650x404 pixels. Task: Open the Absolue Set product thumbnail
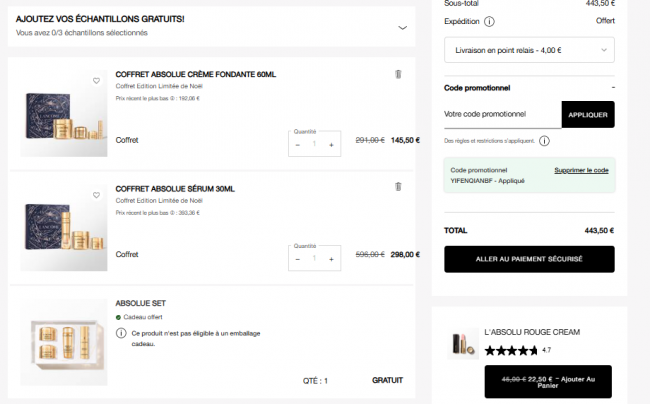pos(65,340)
